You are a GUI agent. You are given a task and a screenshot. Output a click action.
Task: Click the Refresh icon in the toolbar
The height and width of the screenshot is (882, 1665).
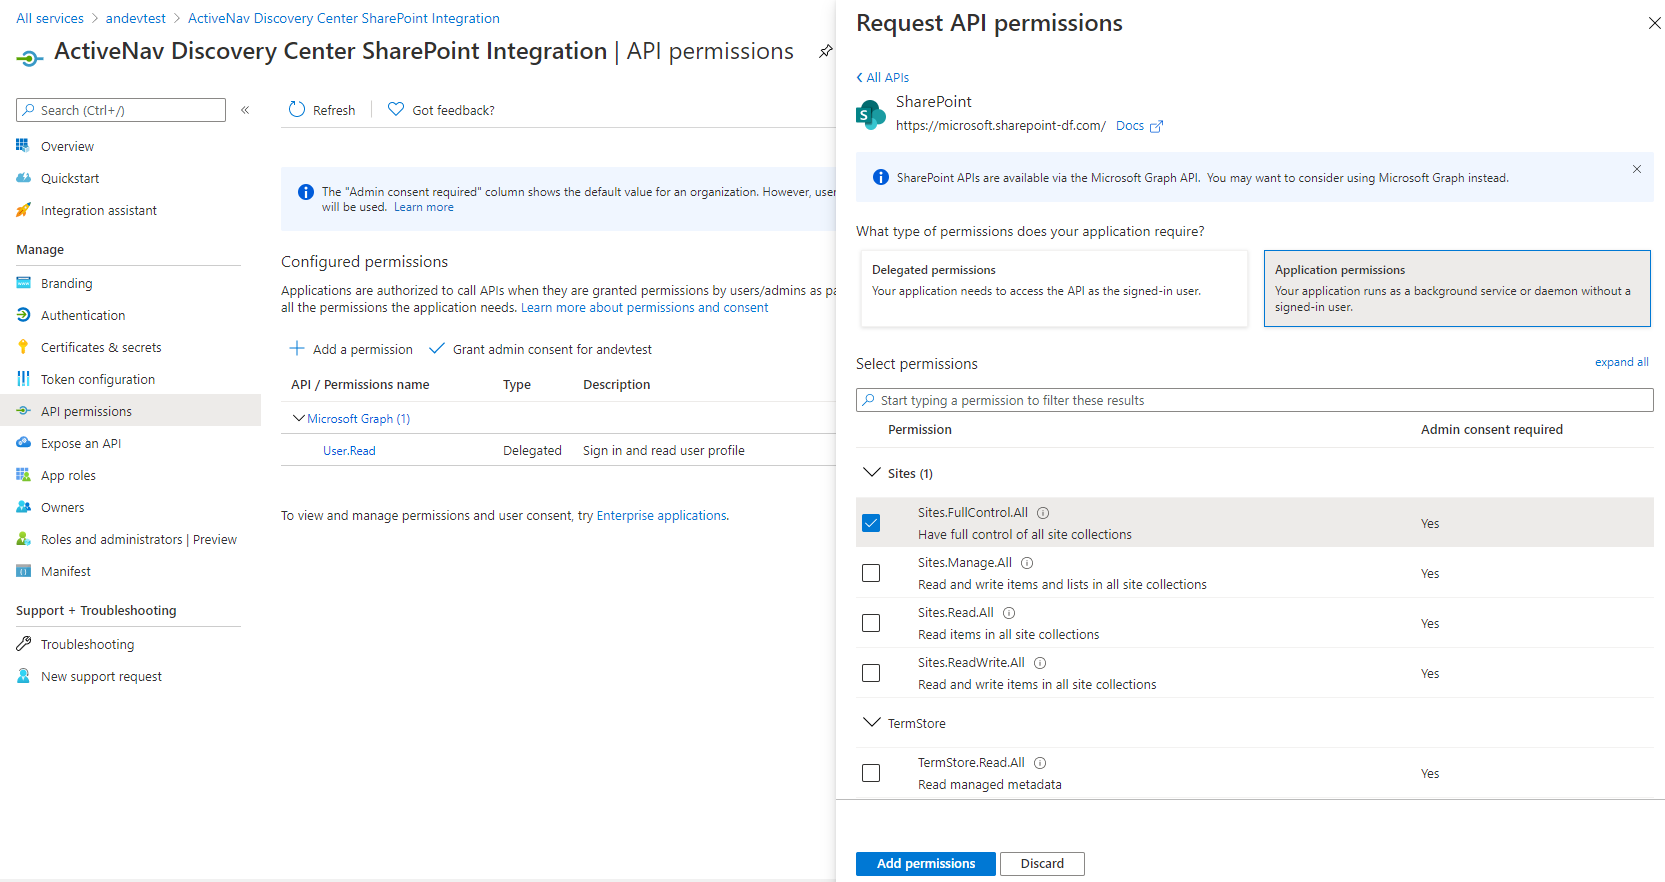[297, 109]
